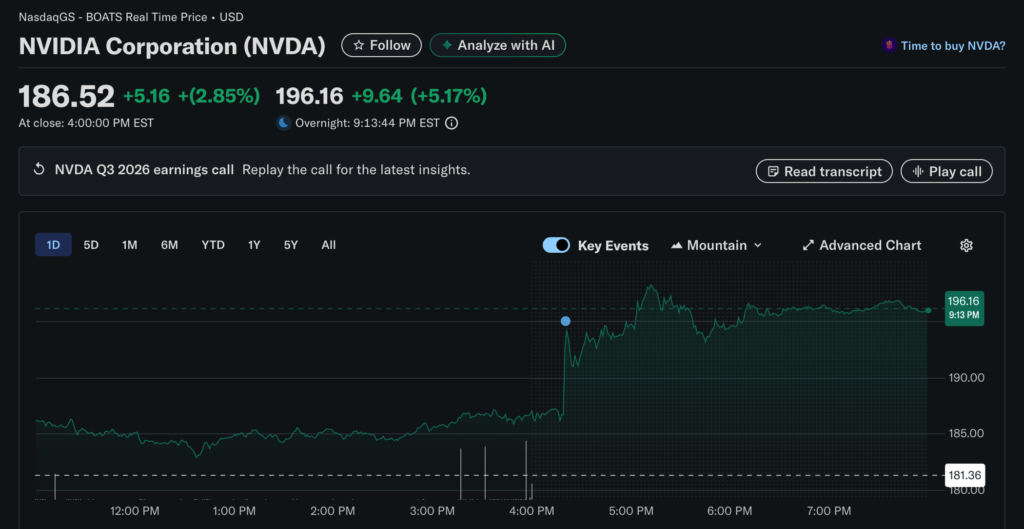The width and height of the screenshot is (1024, 529).
Task: Open chart settings gear icon
Action: coord(966,245)
